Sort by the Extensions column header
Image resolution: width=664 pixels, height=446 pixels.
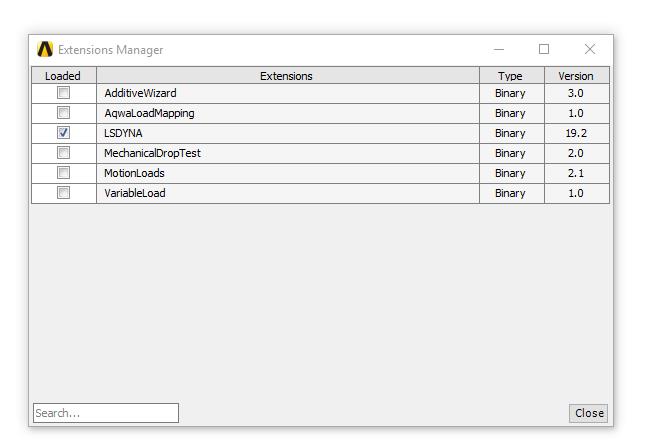pos(288,75)
